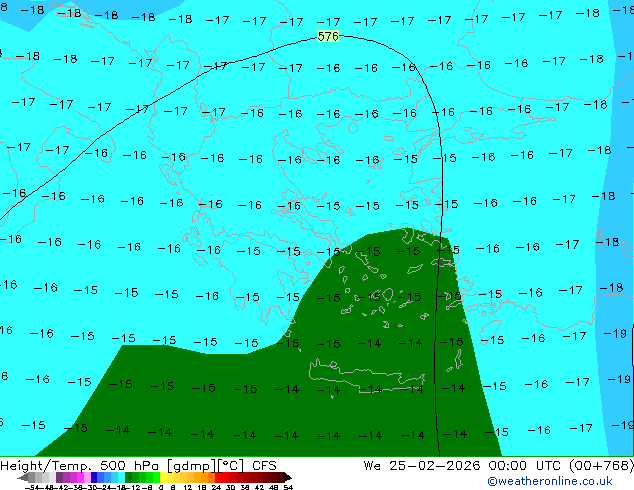Pick the yellow swatch in the temperature legend
This screenshot has width=634, height=490.
(x=164, y=478)
